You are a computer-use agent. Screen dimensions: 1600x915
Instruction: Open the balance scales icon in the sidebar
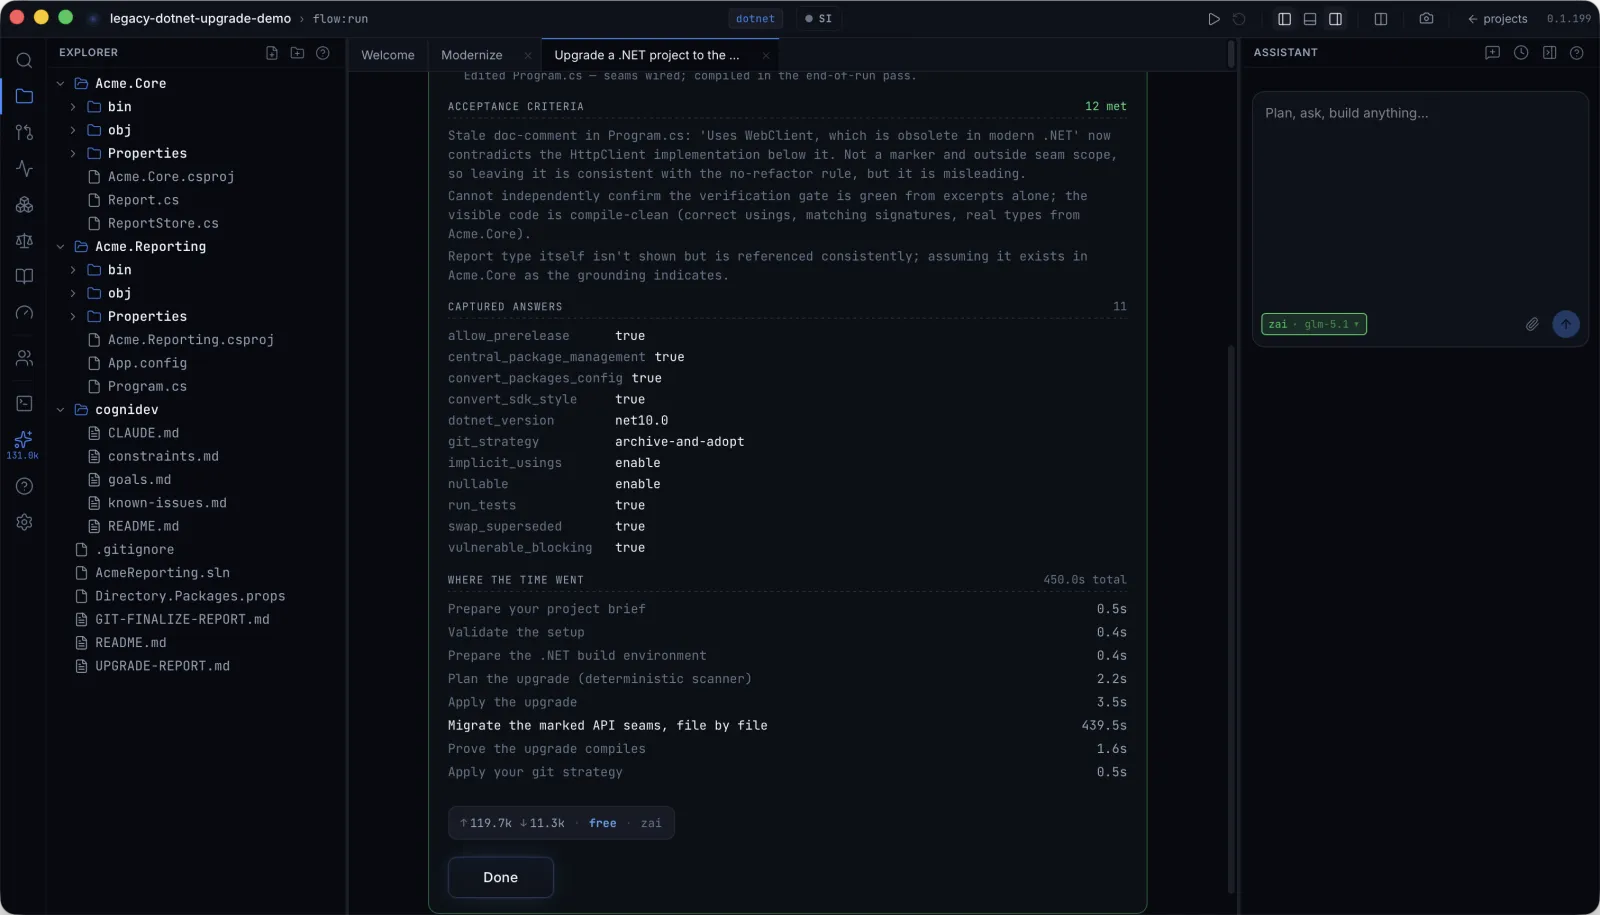tap(24, 240)
